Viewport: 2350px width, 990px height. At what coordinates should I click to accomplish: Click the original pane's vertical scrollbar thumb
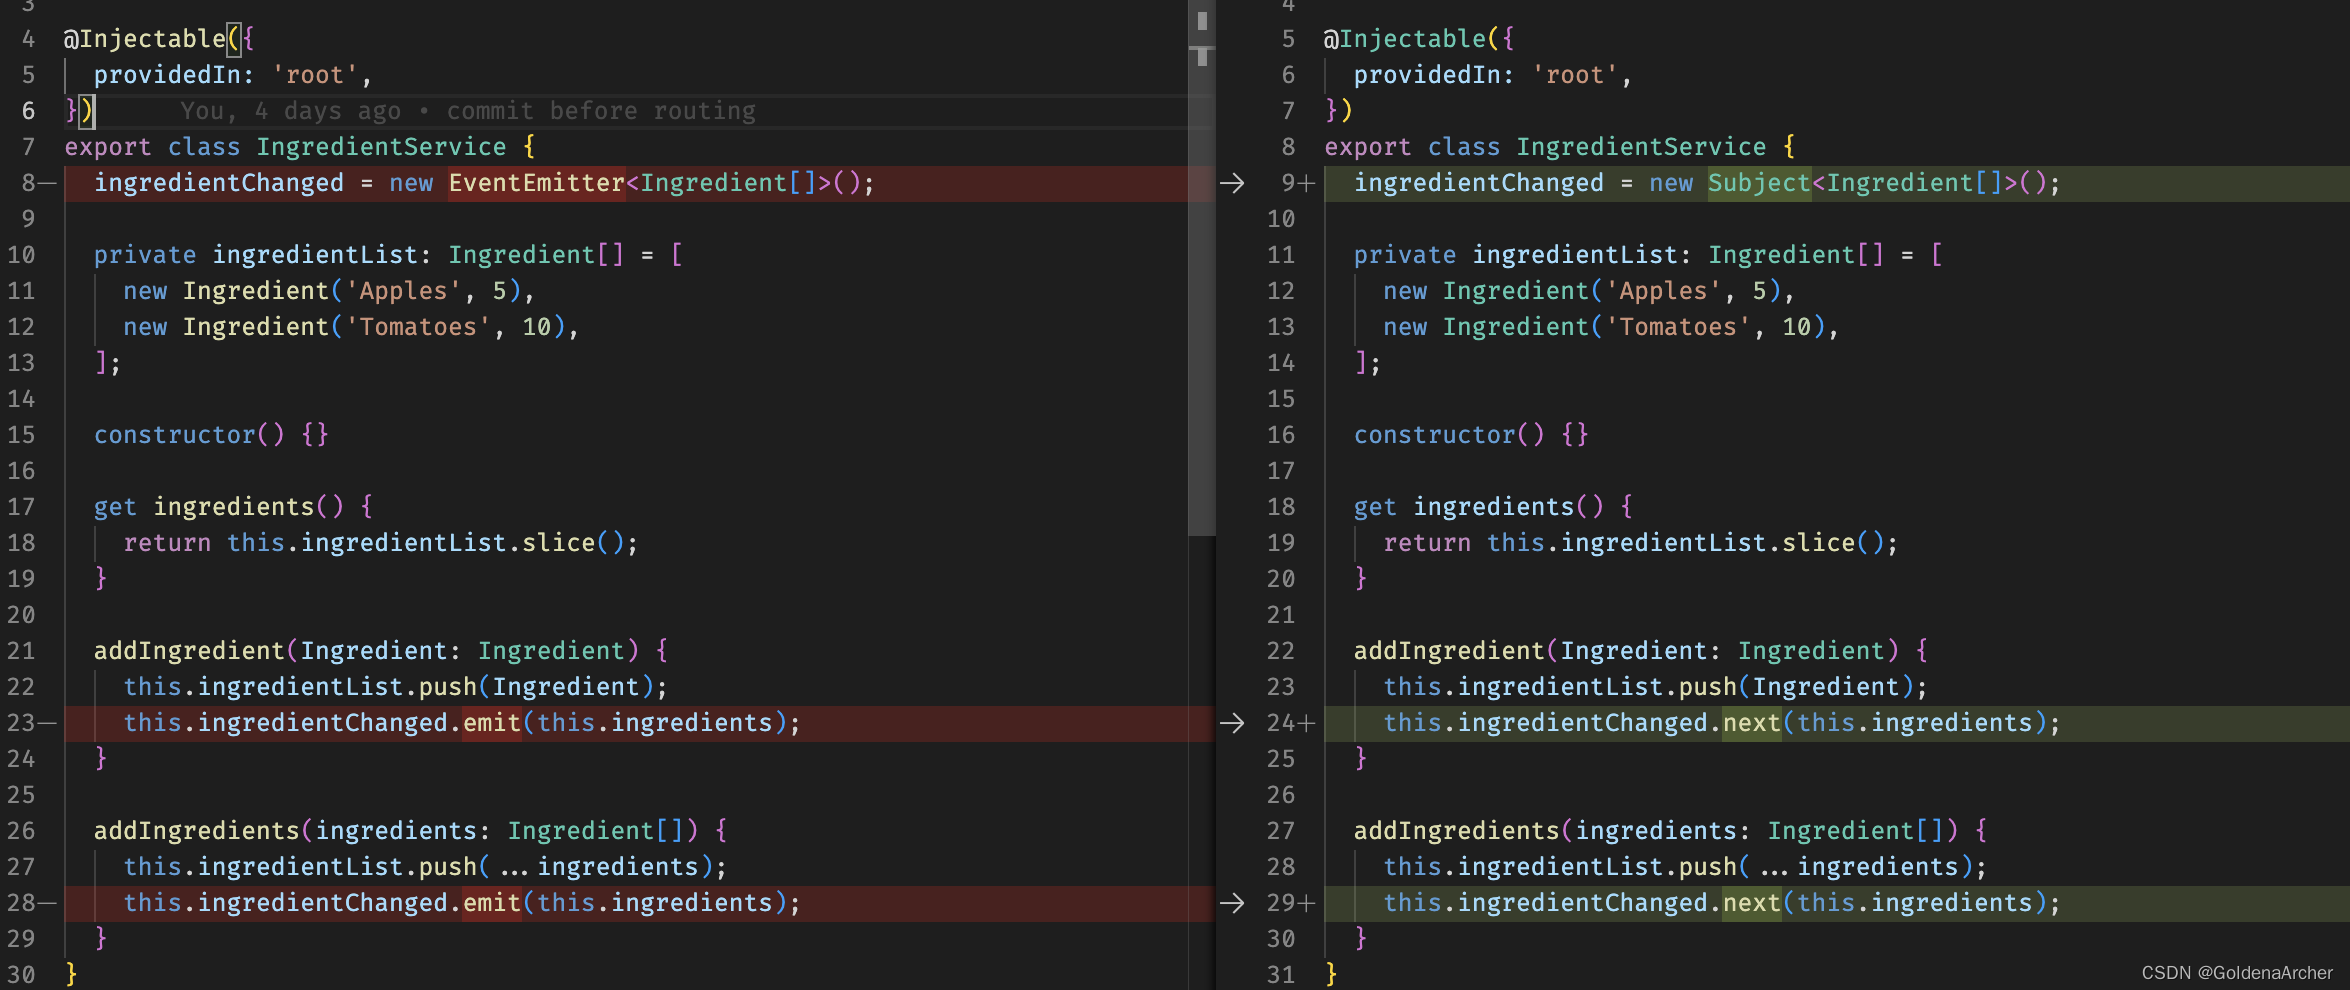click(1202, 268)
